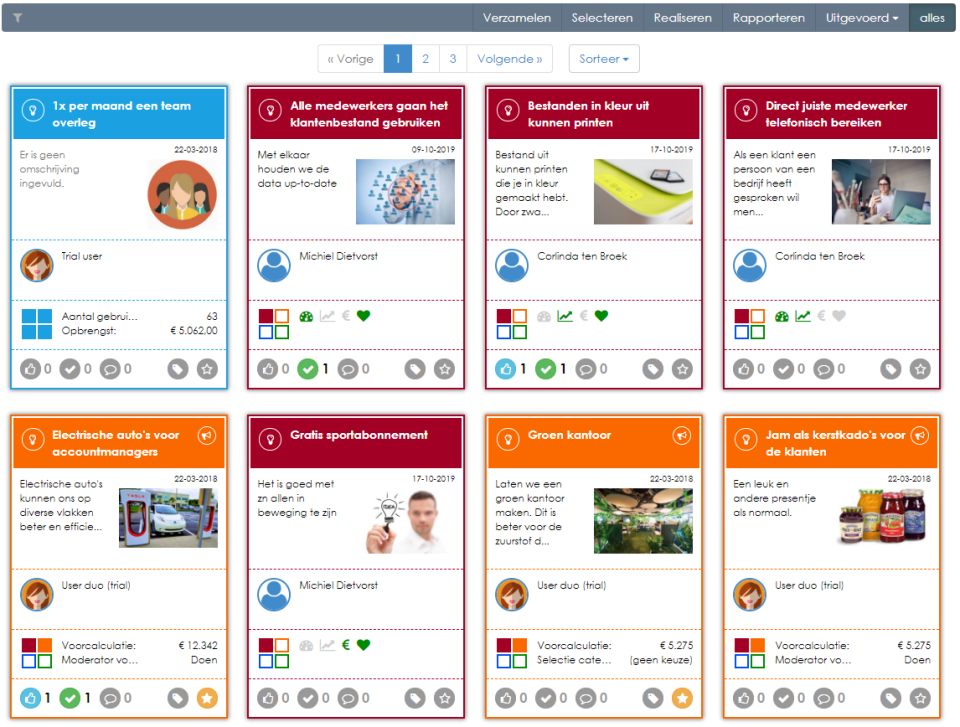The height and width of the screenshot is (727, 960).
Task: Open the Sorteer dropdown
Action: 604,58
